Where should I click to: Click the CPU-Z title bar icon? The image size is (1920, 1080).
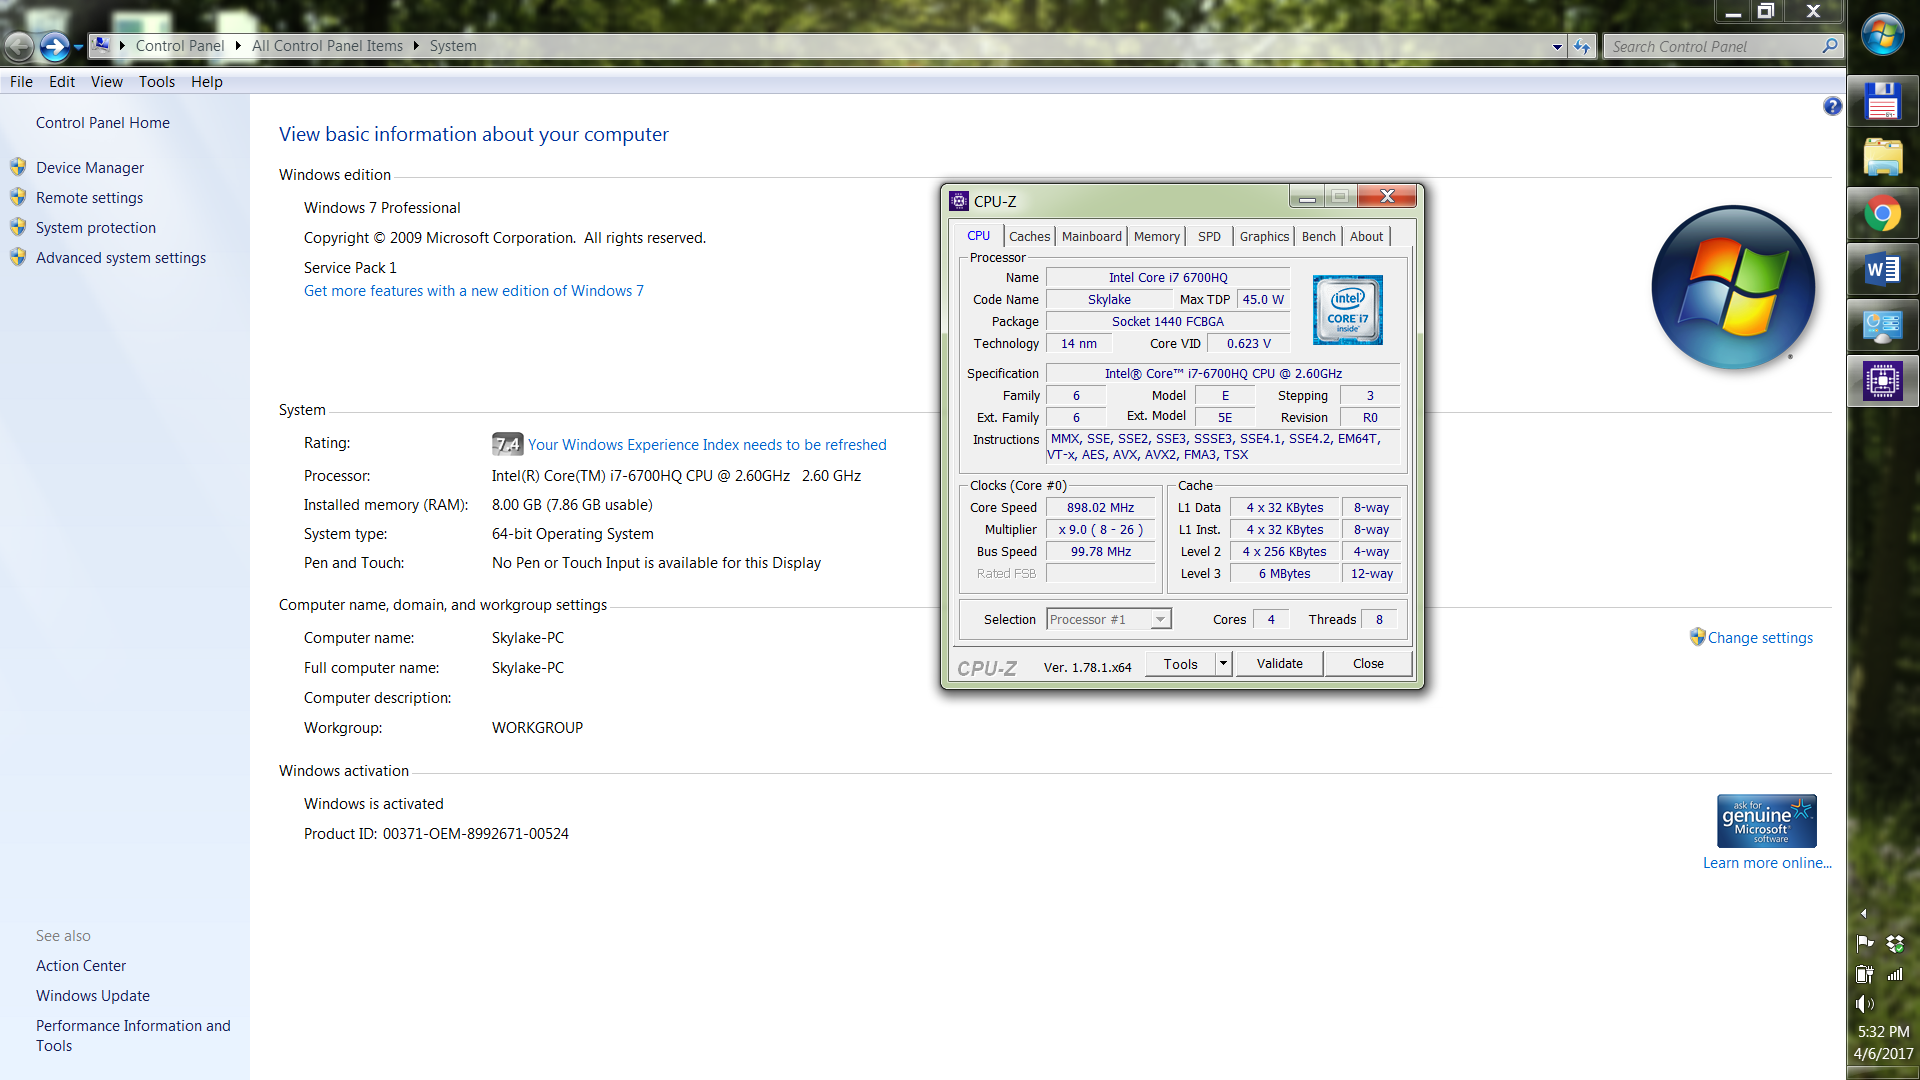959,201
